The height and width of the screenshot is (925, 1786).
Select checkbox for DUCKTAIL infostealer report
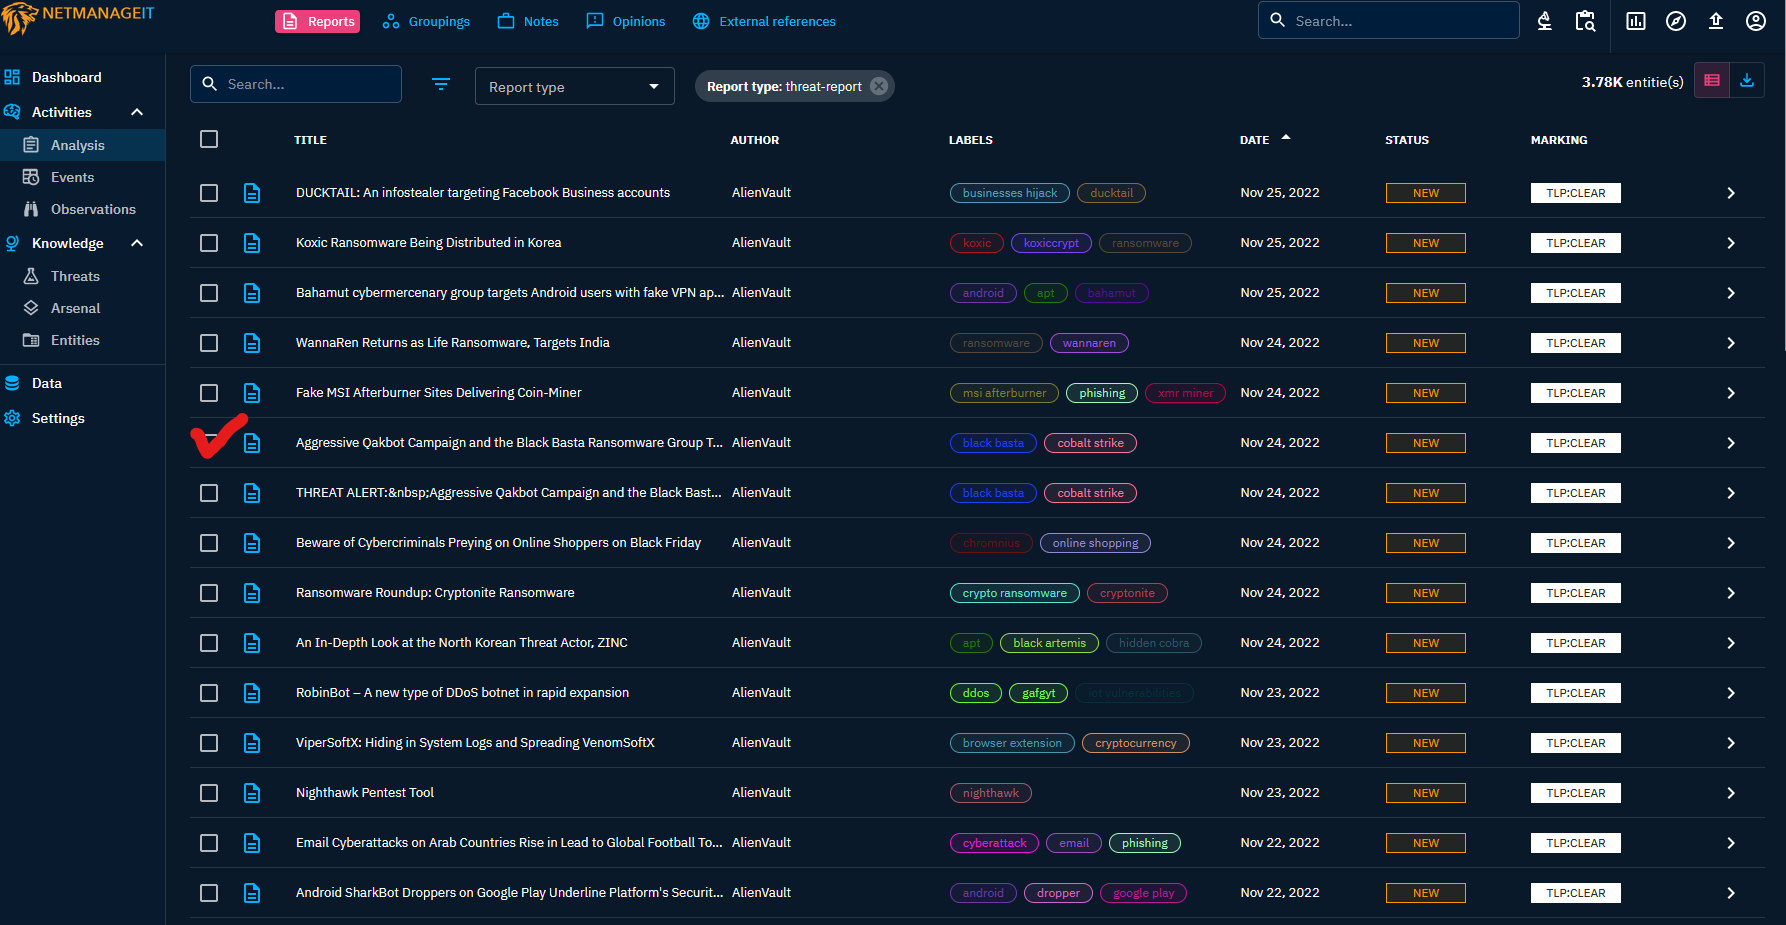pos(209,193)
